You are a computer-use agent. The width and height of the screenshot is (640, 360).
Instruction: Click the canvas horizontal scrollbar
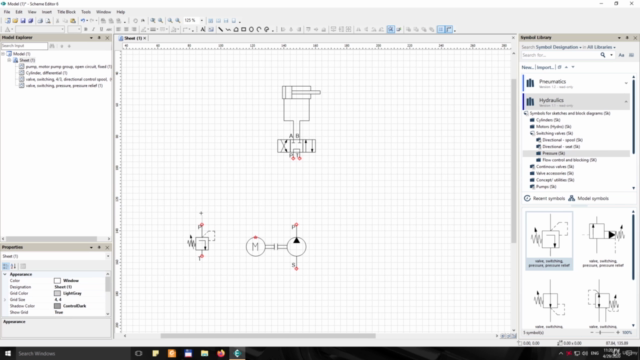(268, 336)
